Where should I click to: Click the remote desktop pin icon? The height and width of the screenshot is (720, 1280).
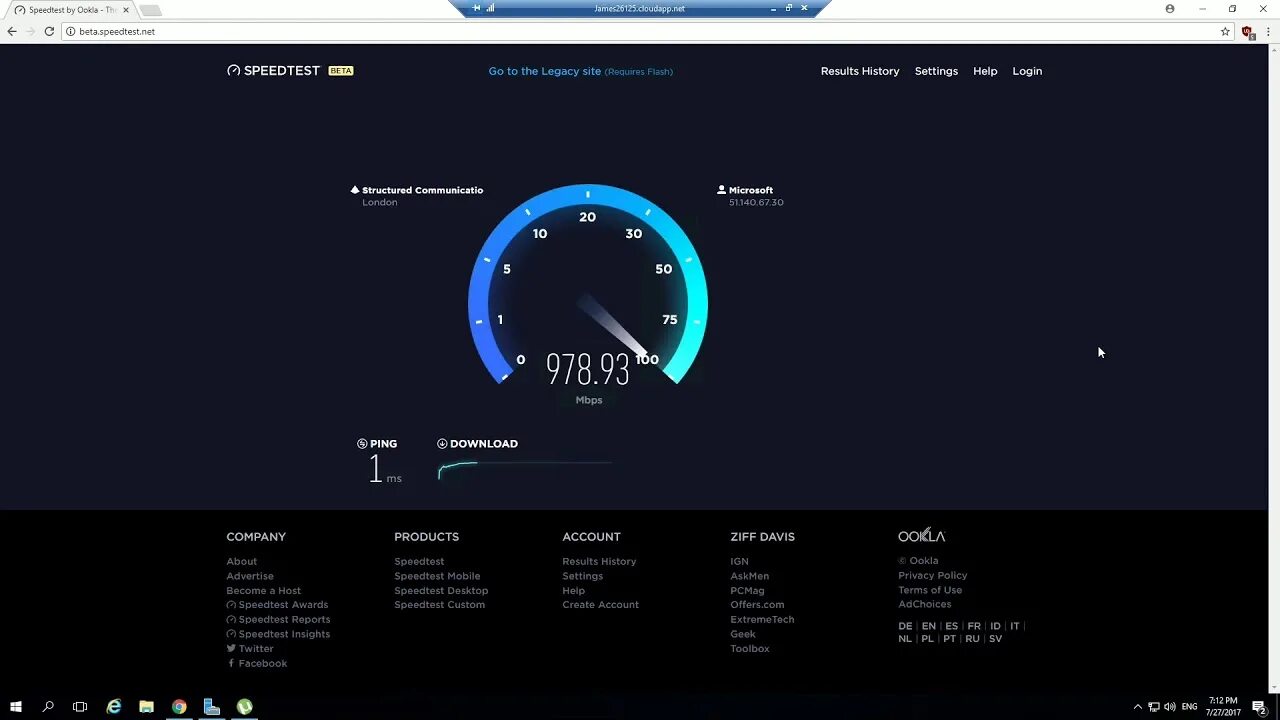(x=476, y=8)
